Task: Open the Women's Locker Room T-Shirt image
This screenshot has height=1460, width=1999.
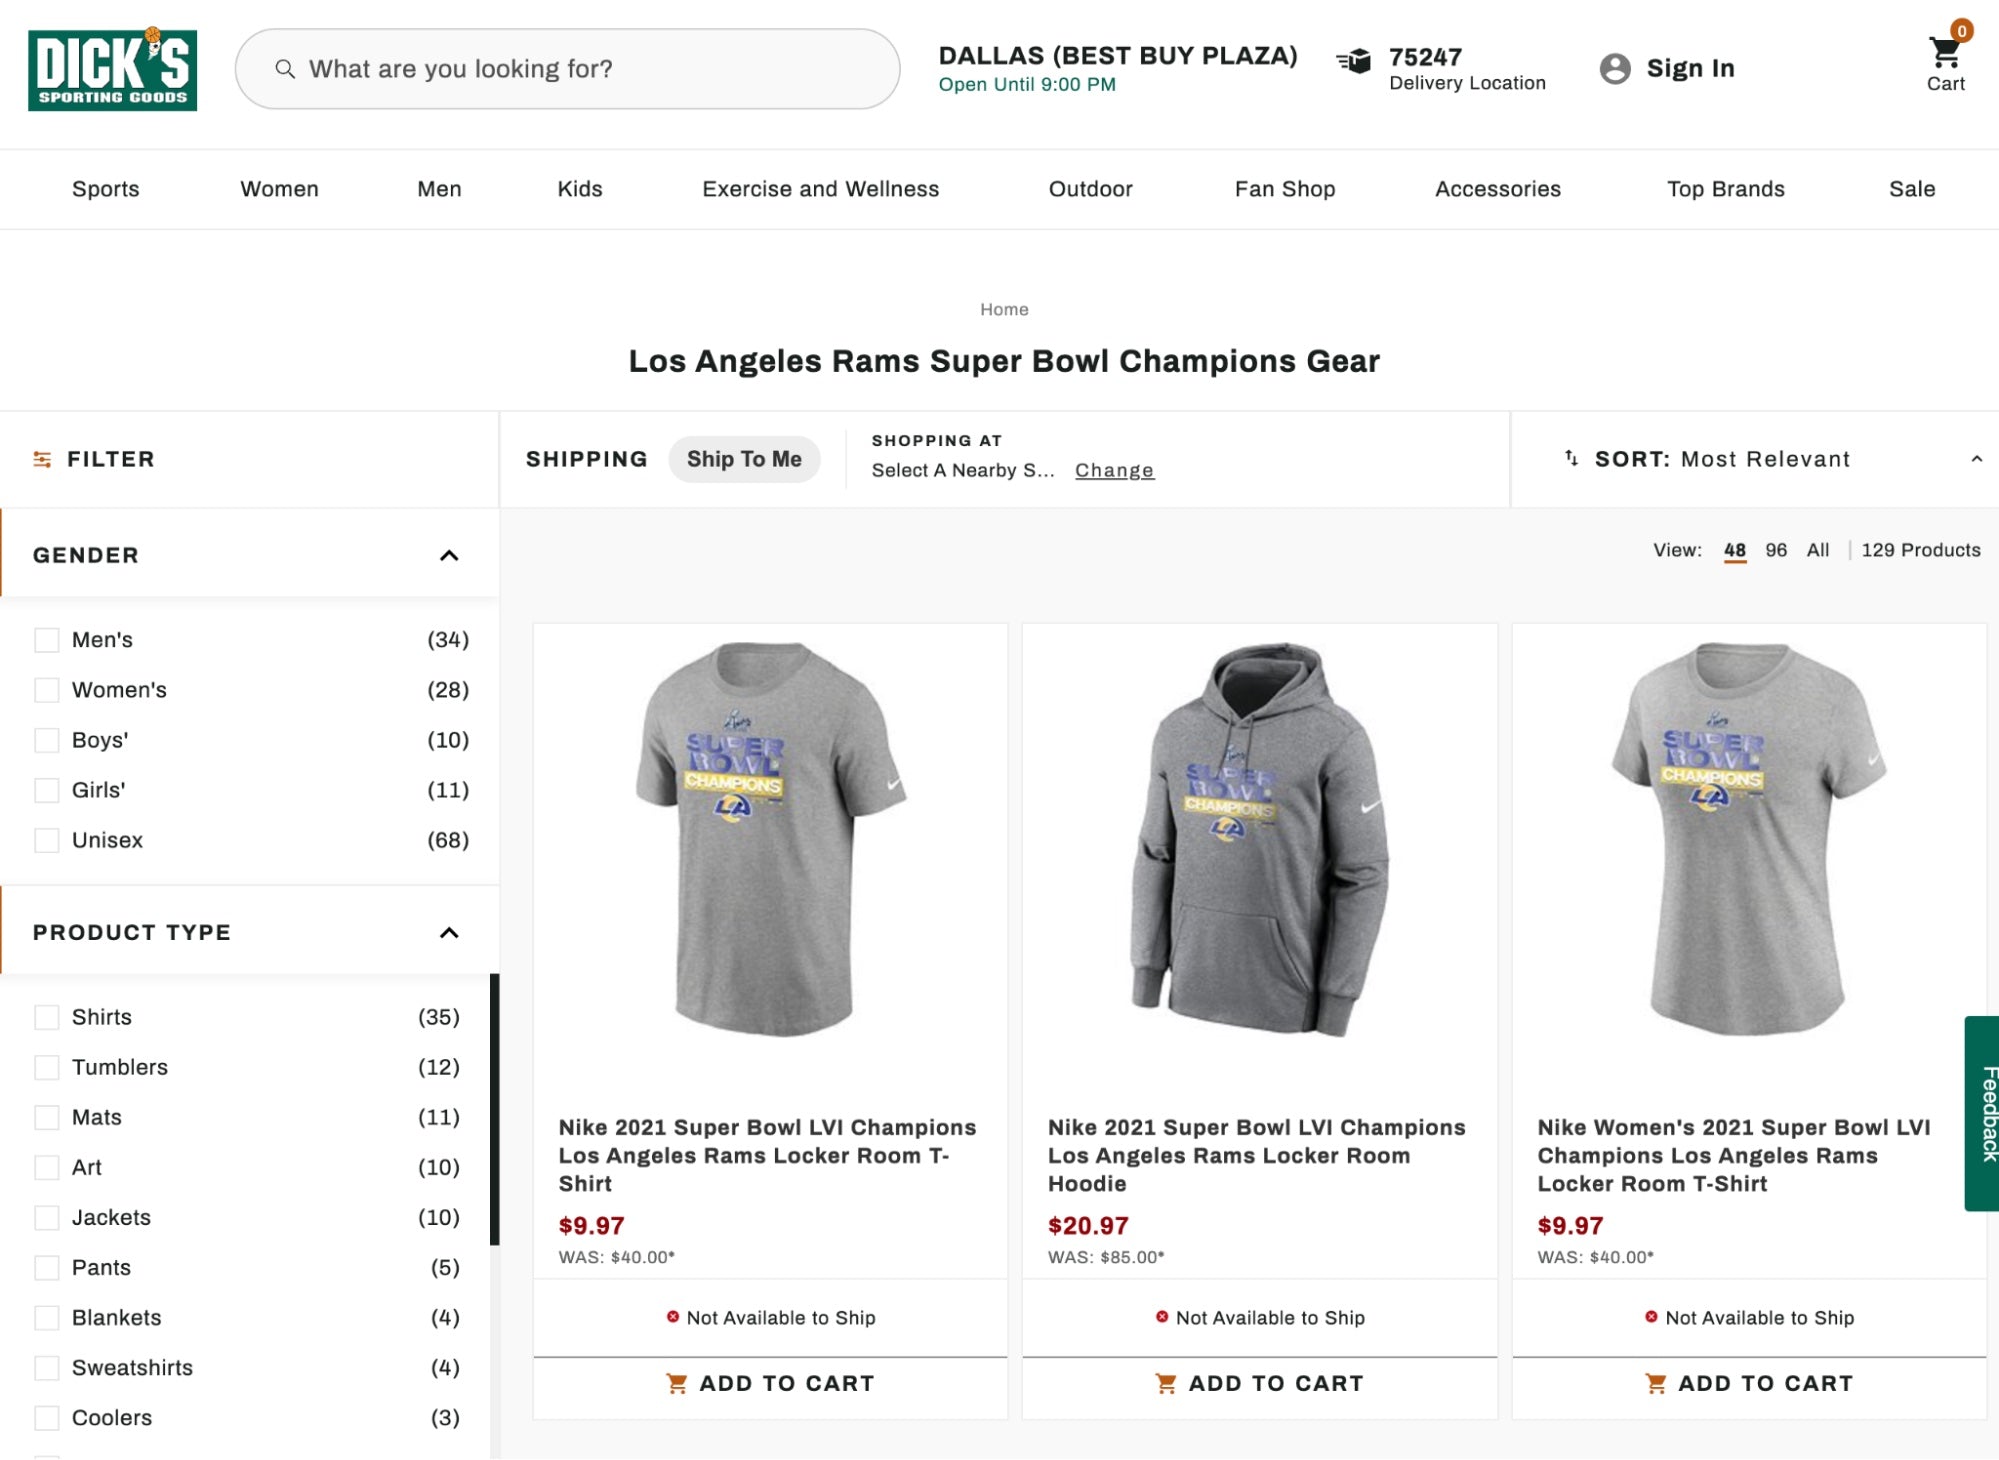Action: pyautogui.click(x=1748, y=838)
